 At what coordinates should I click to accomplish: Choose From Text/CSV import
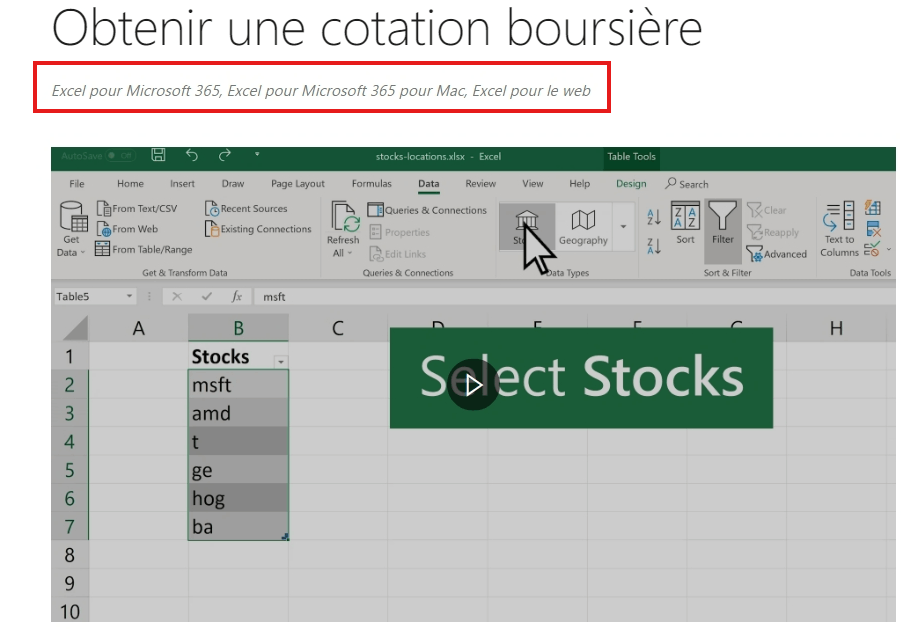tap(137, 208)
